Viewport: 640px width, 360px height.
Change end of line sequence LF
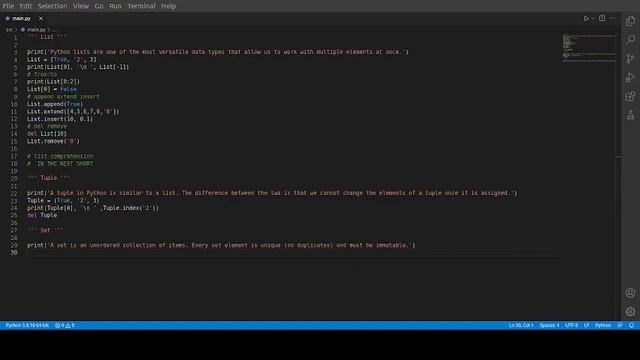586,325
